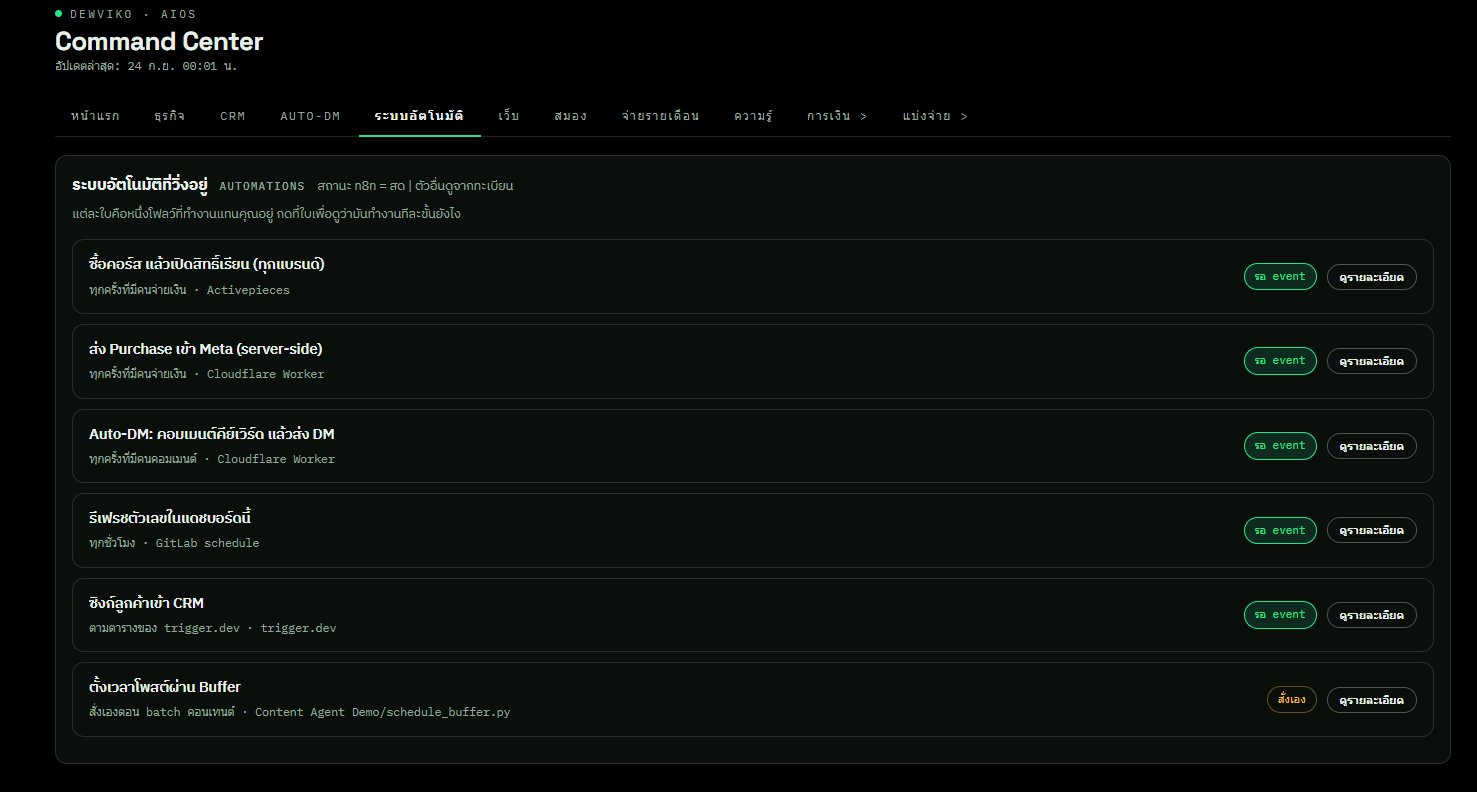Click the orange สั่งเอง status badge
This screenshot has height=792, width=1477.
click(x=1292, y=700)
